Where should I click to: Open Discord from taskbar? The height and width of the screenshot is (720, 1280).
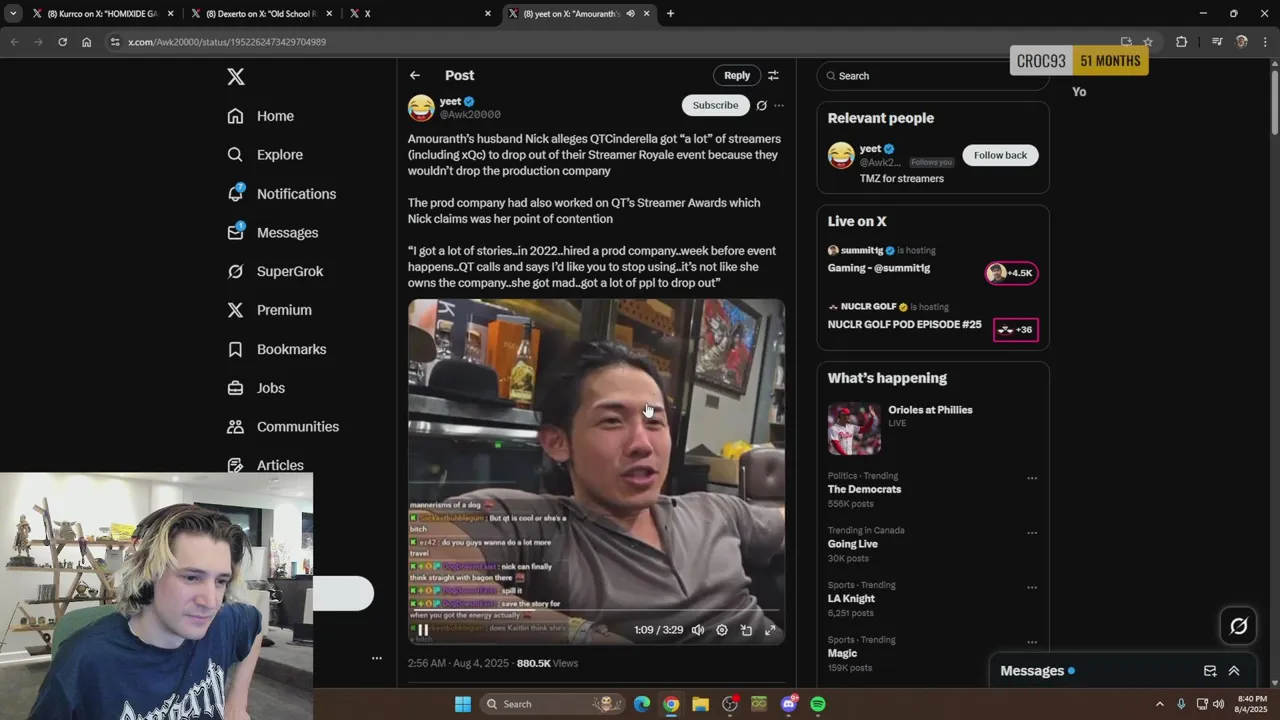click(x=789, y=704)
